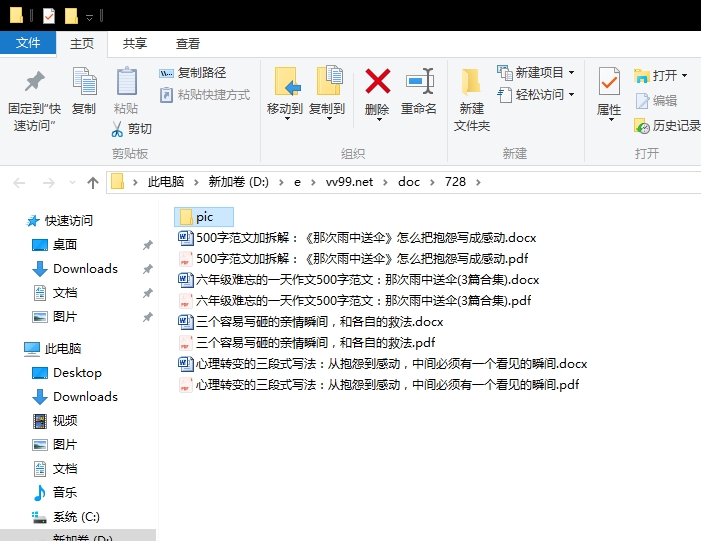The width and height of the screenshot is (701, 541).
Task: Open recent locations dropdown arrow
Action: click(72, 183)
